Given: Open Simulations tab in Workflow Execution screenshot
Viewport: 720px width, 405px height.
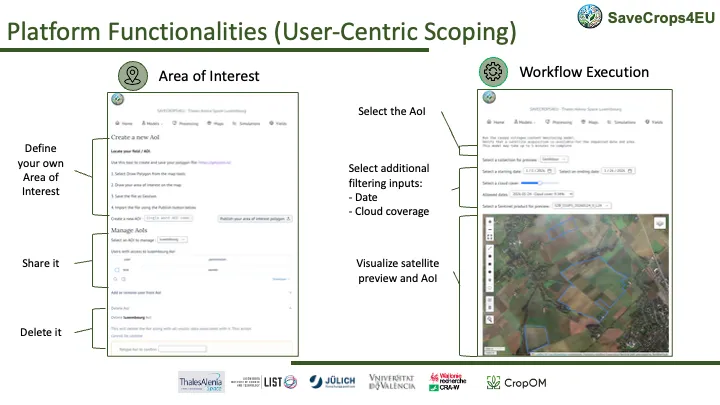Looking at the screenshot, I should 622,122.
